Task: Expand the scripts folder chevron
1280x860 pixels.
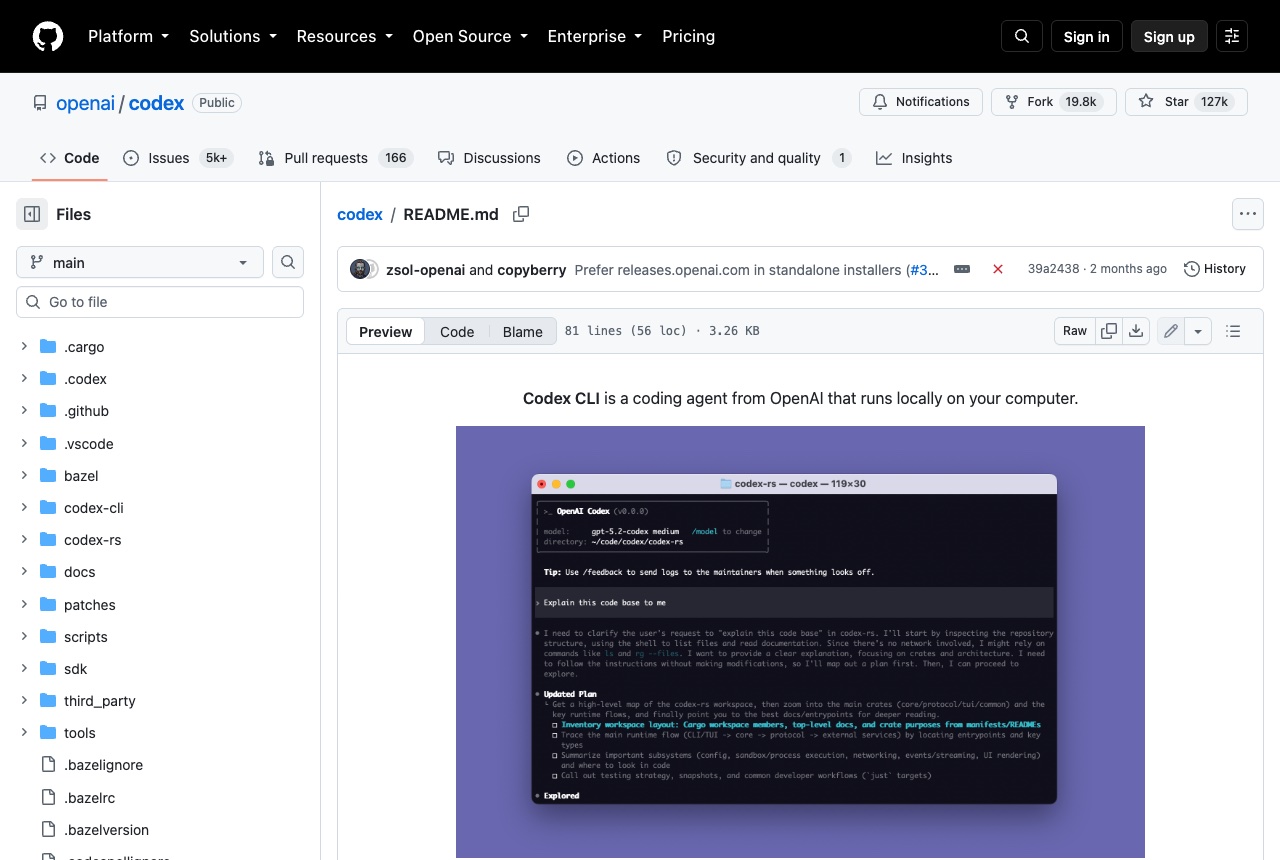Action: [24, 637]
